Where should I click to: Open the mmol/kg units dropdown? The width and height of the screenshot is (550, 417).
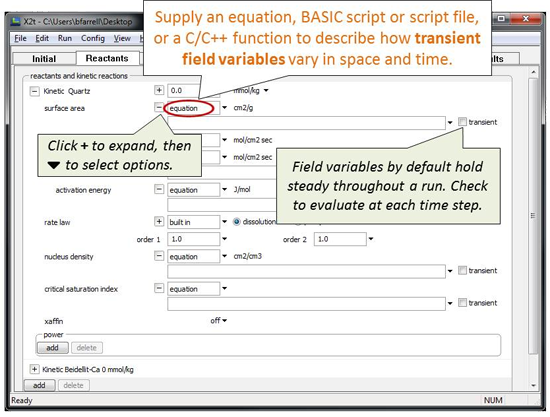pyautogui.click(x=266, y=90)
